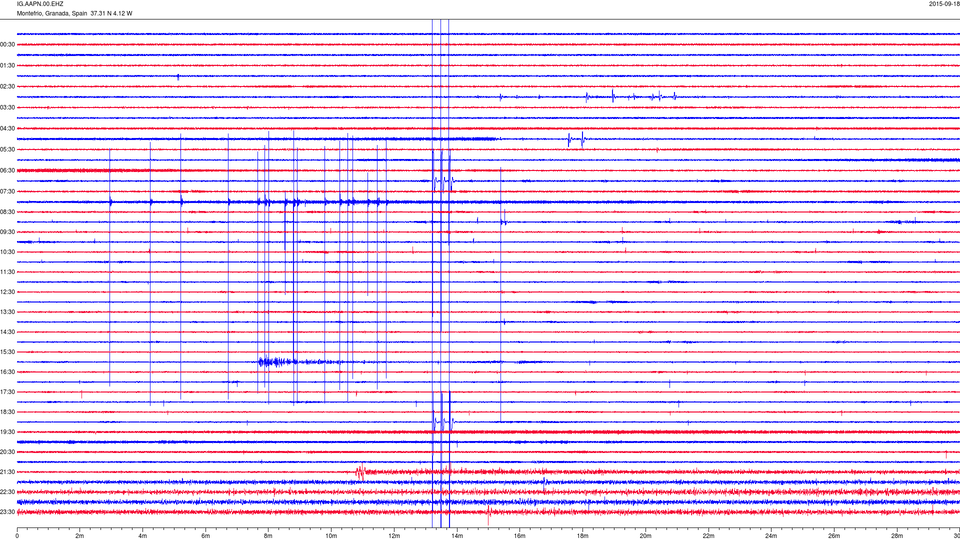Choose the 07:30 row label
The width and height of the screenshot is (960, 540).
point(7,191)
